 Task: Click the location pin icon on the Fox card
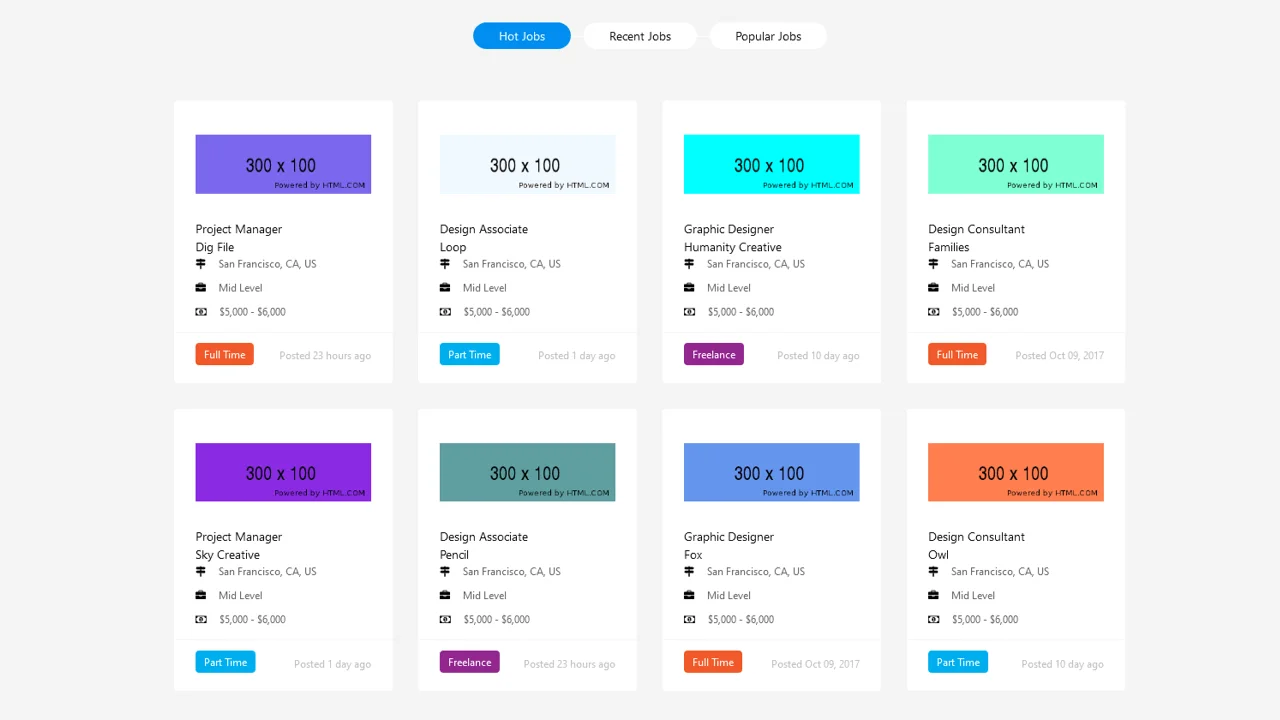click(x=688, y=571)
